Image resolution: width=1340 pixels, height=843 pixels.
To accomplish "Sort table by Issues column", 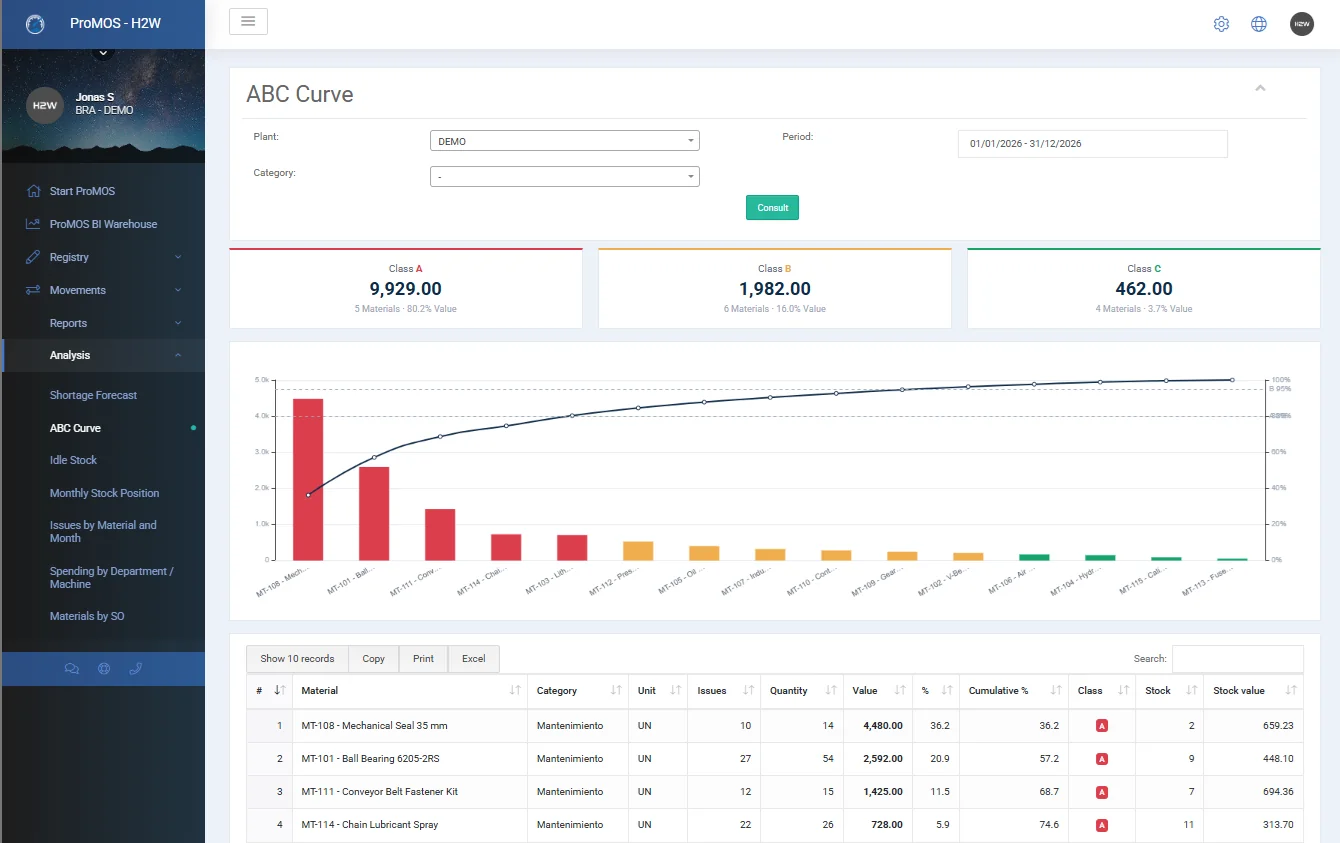I will pos(725,691).
